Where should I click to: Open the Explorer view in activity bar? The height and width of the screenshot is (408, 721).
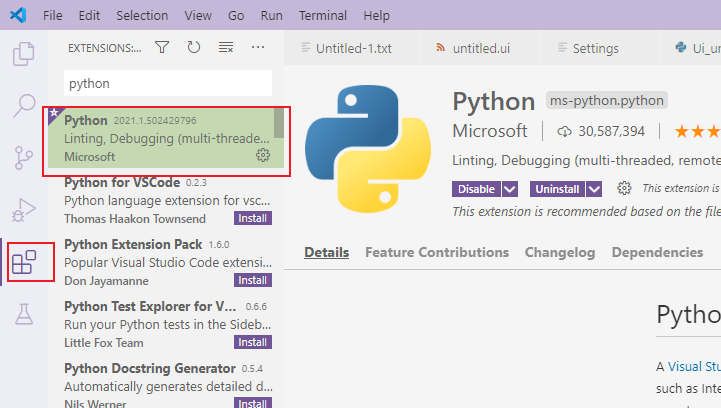23,52
